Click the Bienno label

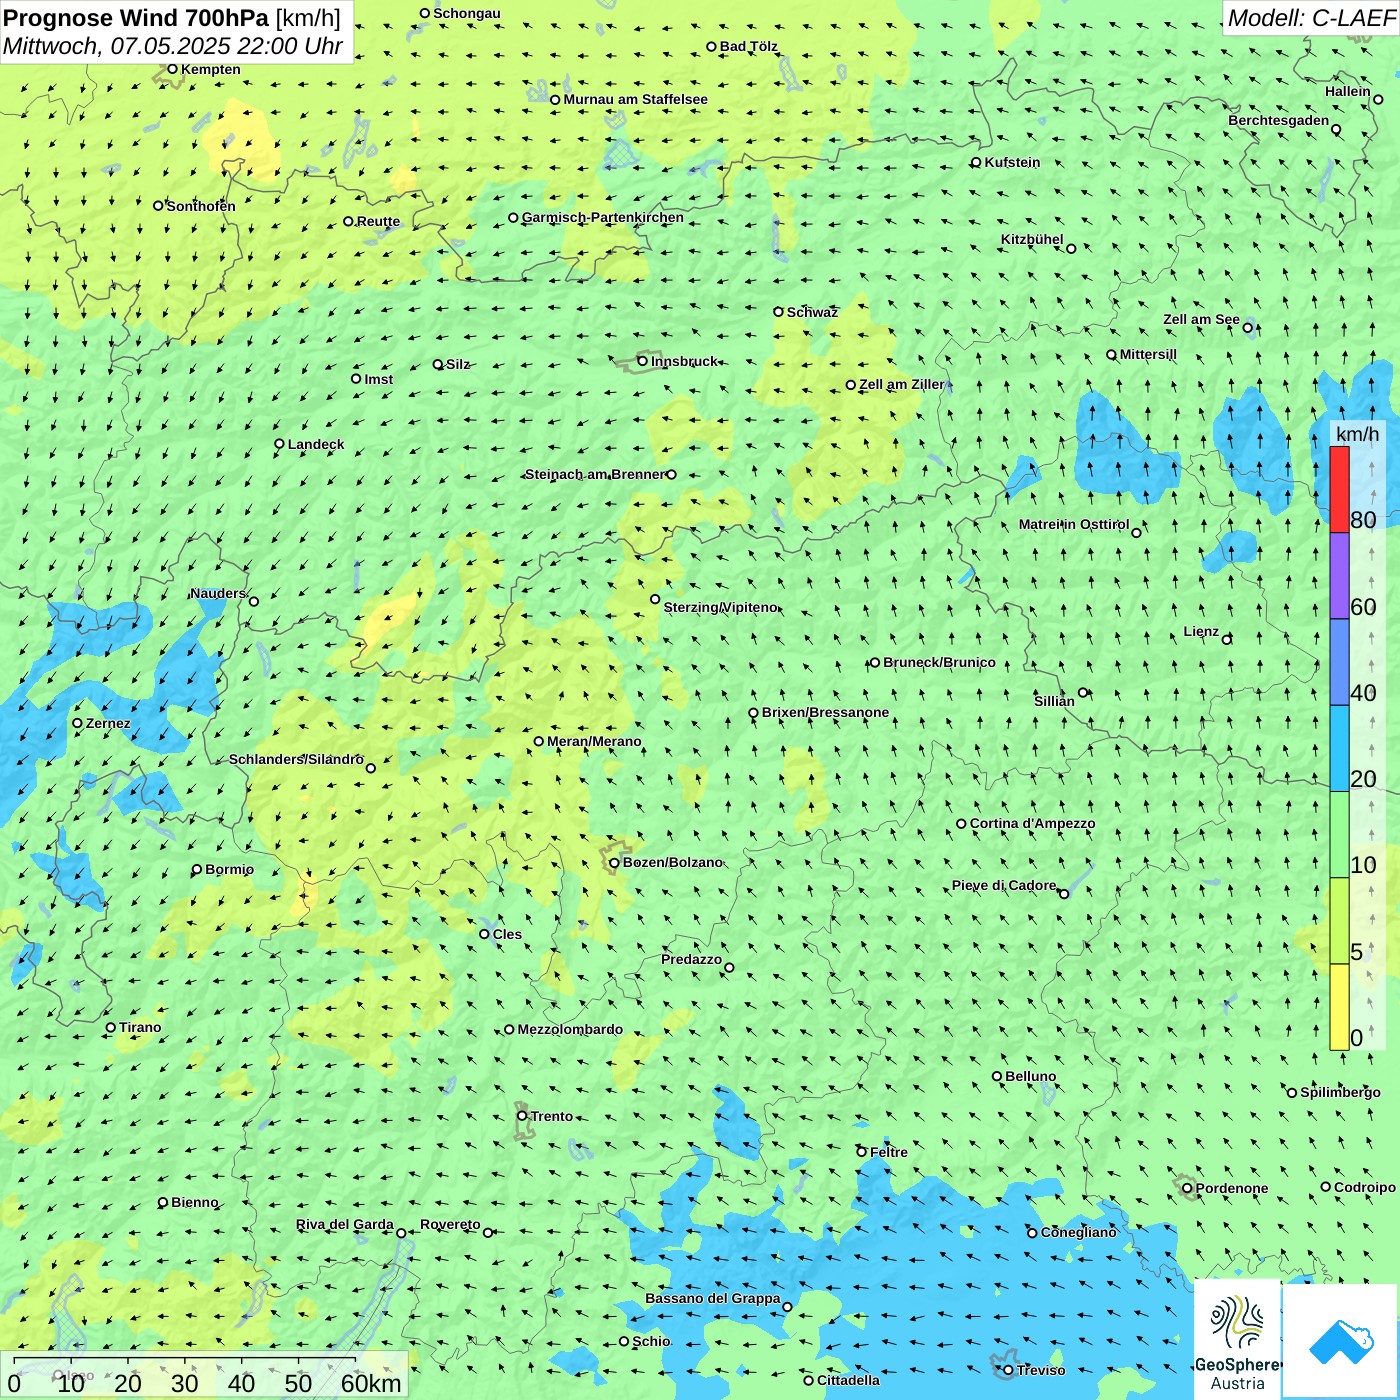pyautogui.click(x=194, y=1202)
